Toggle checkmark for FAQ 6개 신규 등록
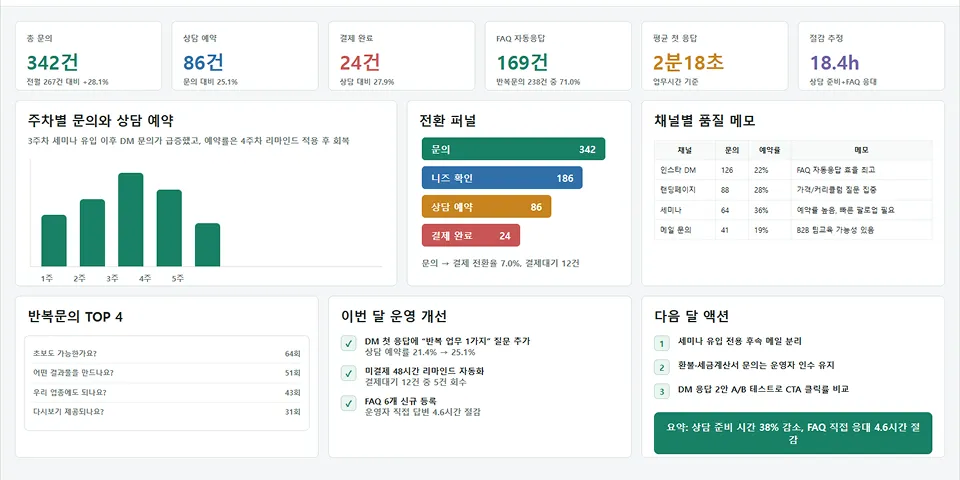 click(x=348, y=403)
